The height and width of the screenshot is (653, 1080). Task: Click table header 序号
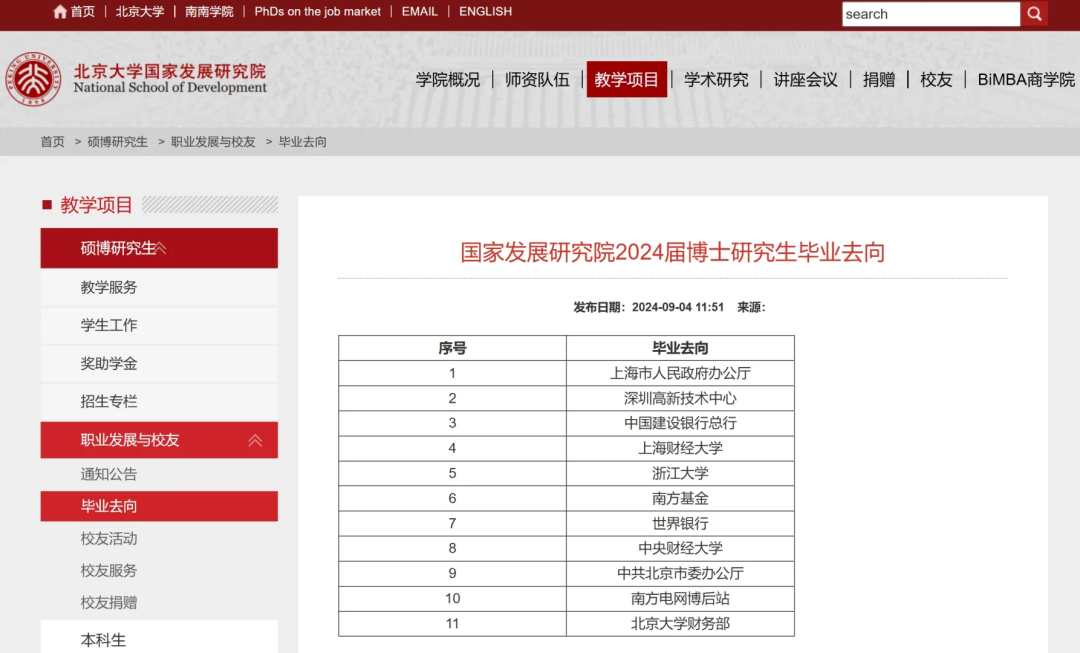[453, 348]
